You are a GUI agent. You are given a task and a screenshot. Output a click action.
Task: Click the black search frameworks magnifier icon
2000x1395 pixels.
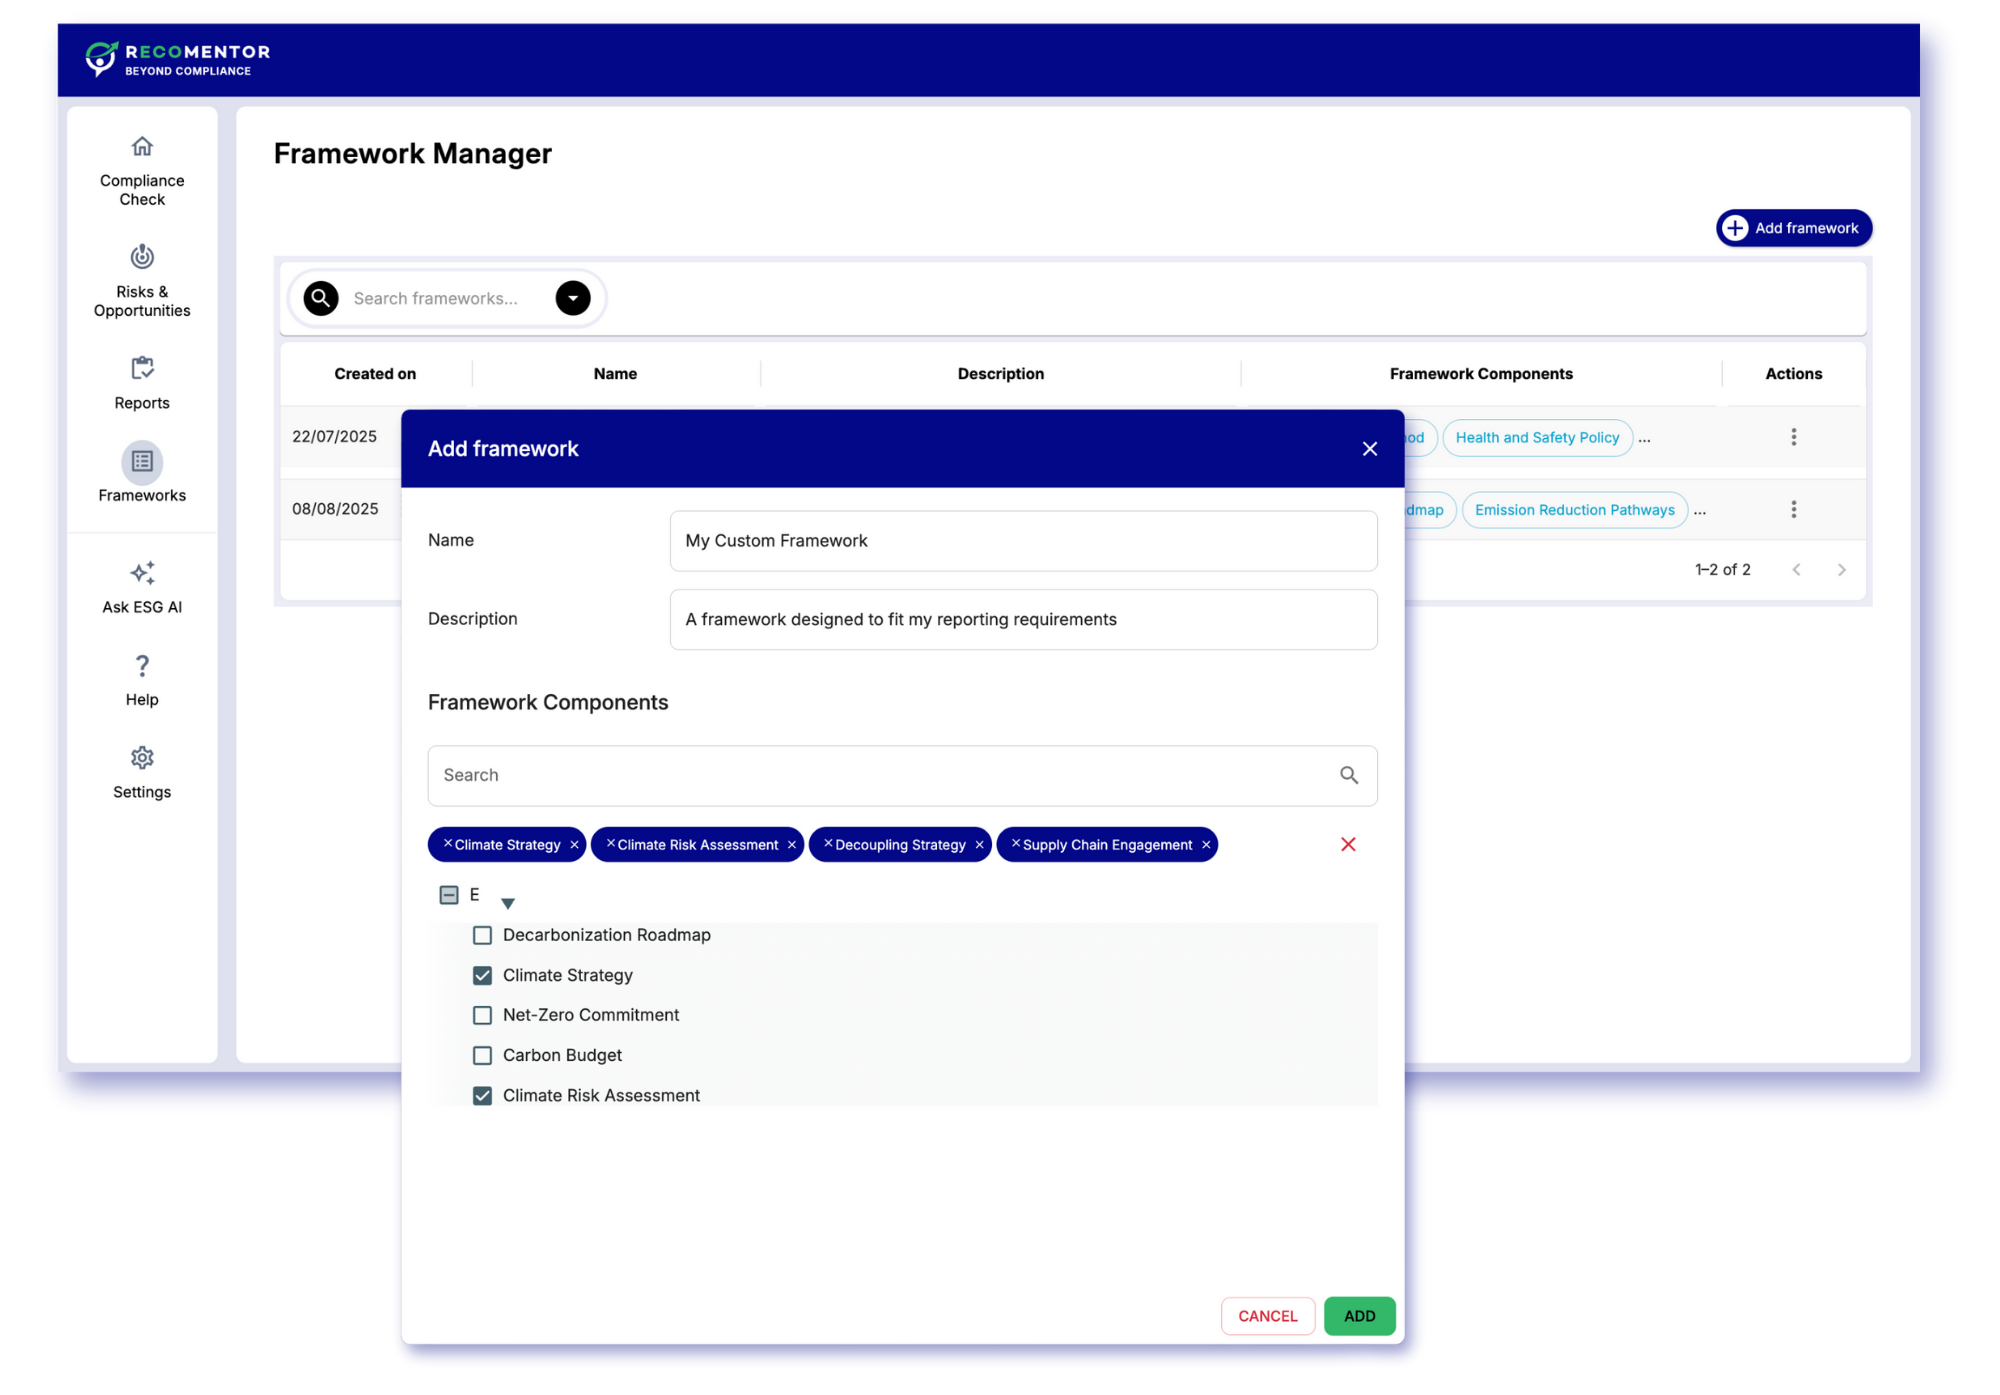tap(321, 298)
